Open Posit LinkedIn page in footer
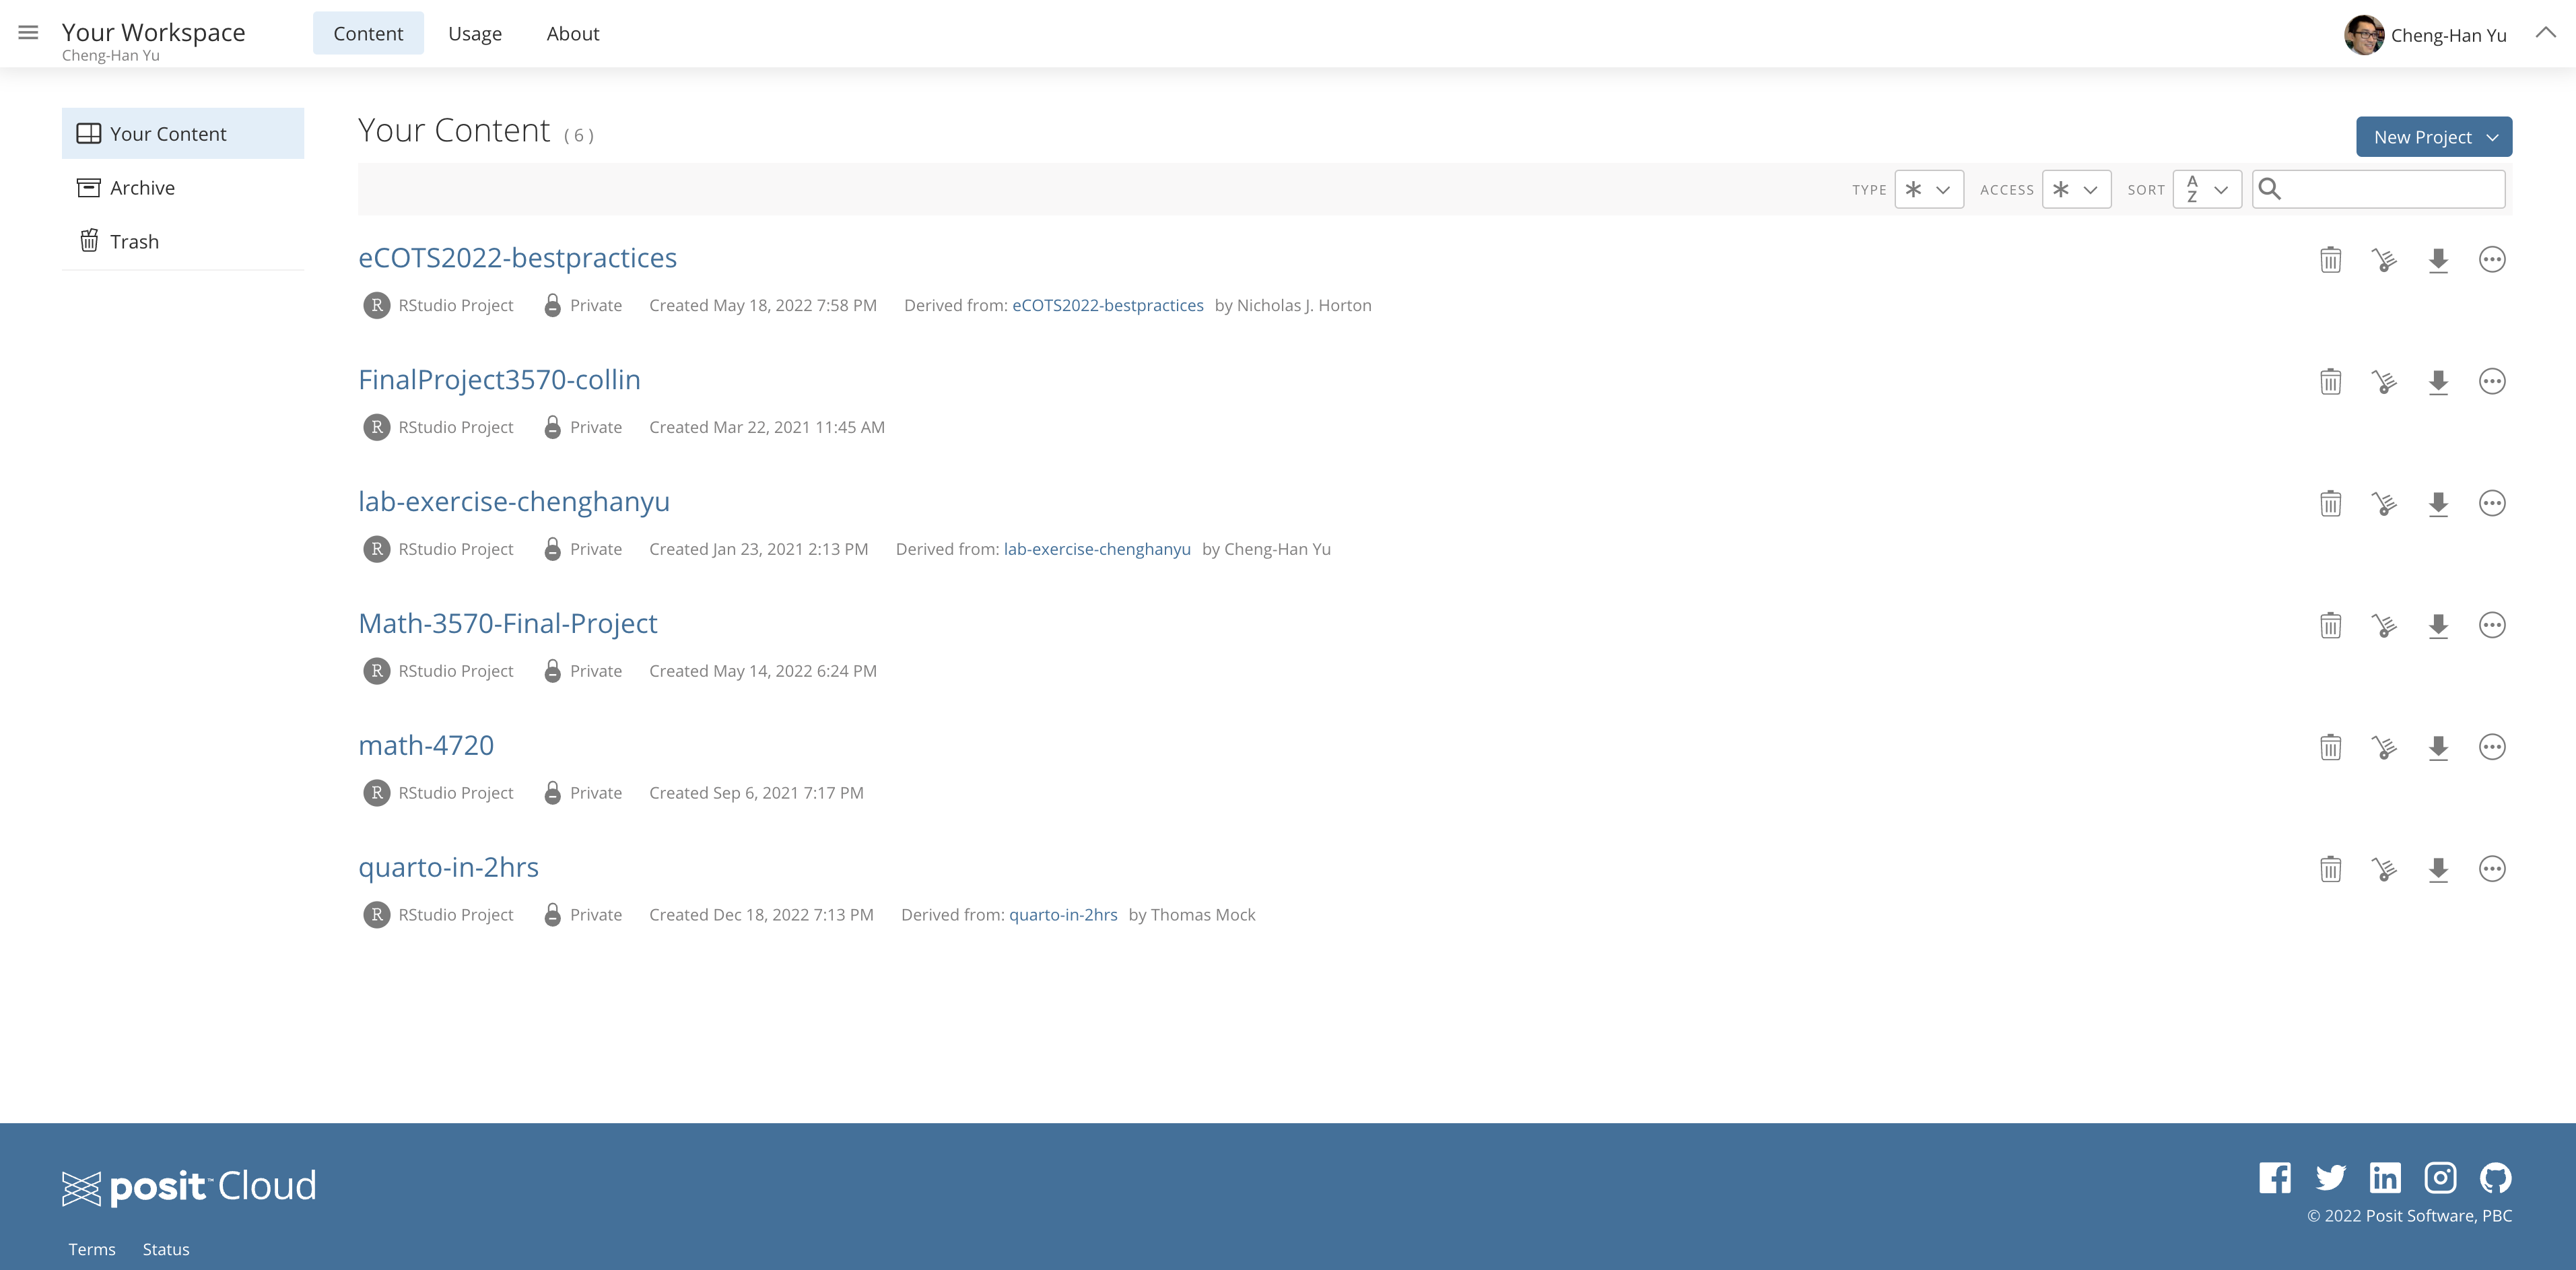Screen dimensions: 2576x1270 pos(2385,1178)
